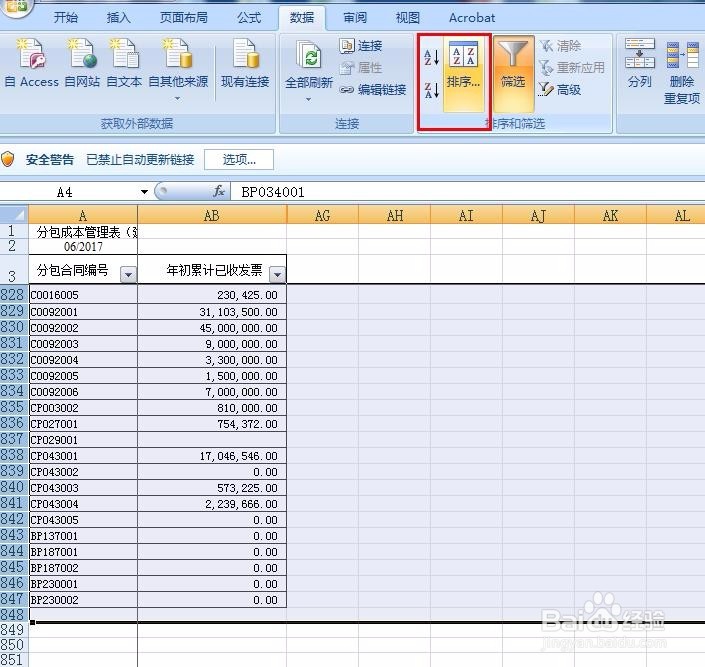The width and height of the screenshot is (705, 667).
Task: Select row 837 header
Action: 13,439
